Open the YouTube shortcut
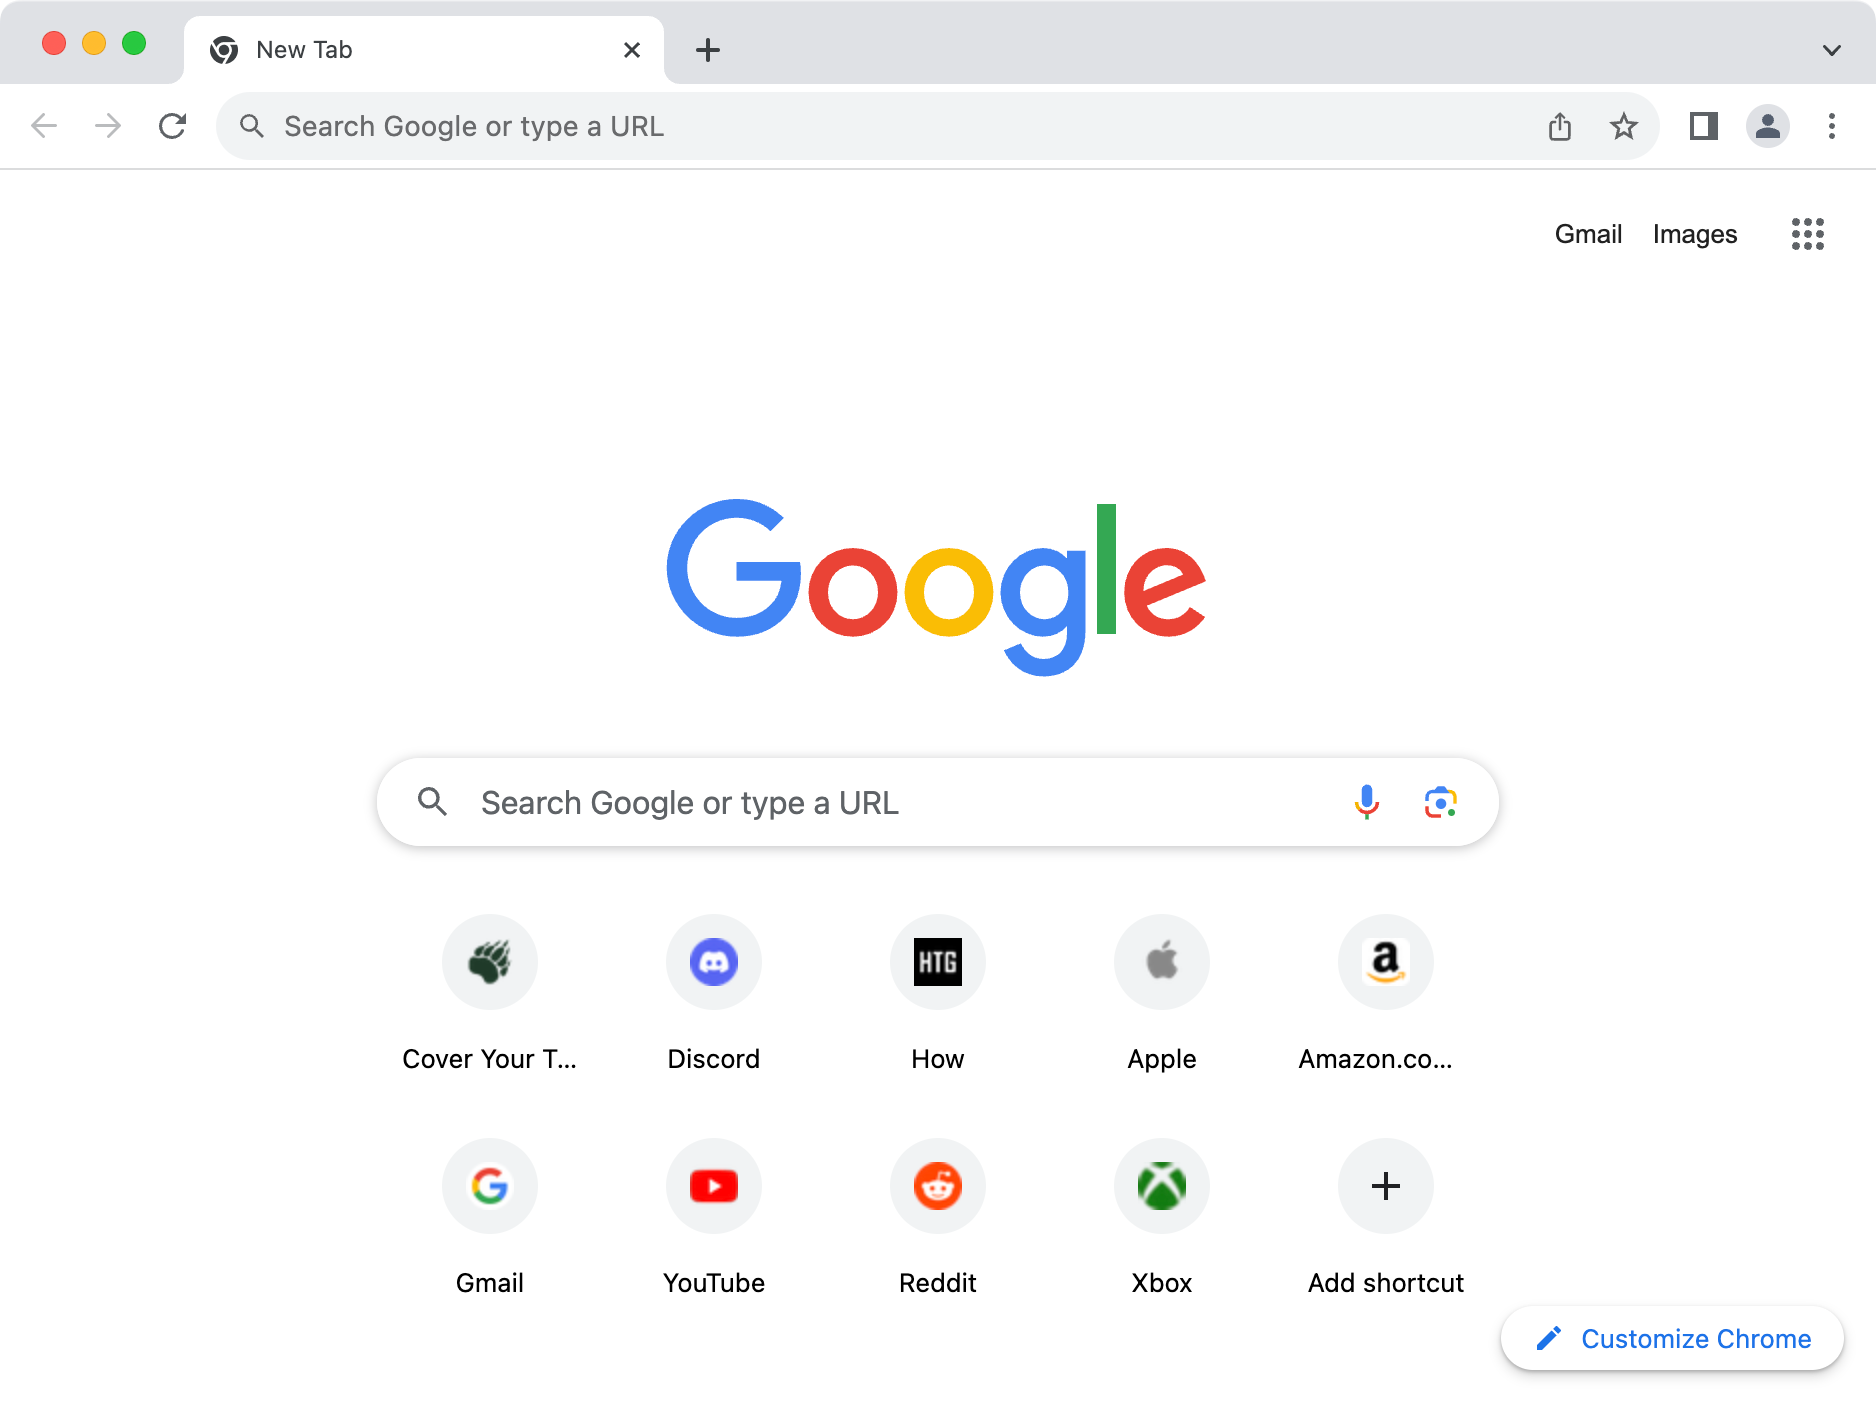 pyautogui.click(x=713, y=1186)
